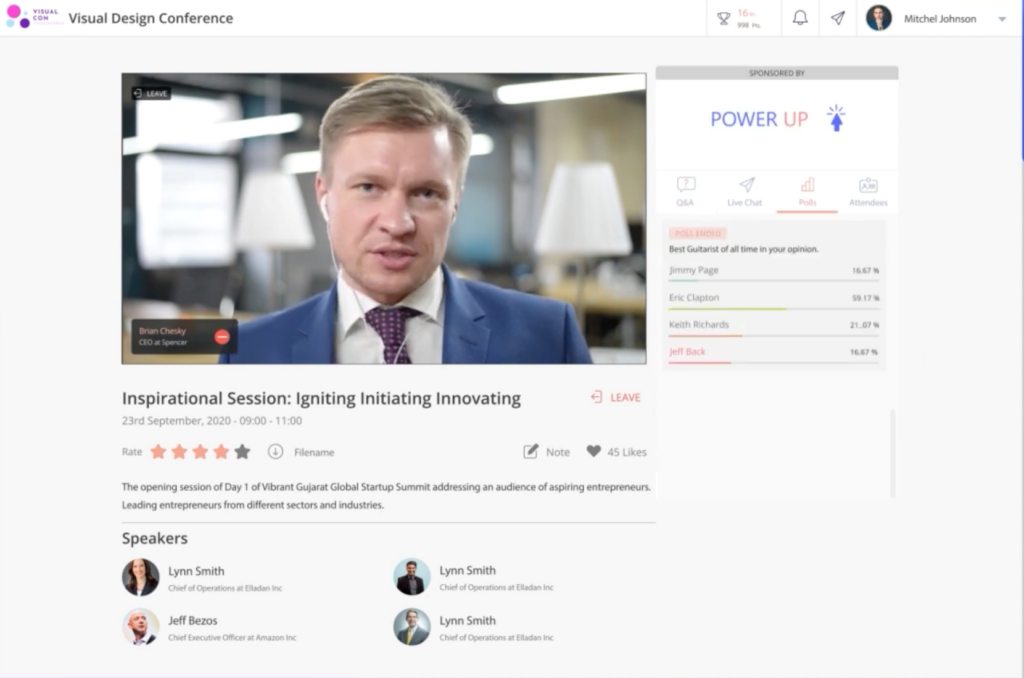Expand the Mitchel Johnson profile dropdown

1002,18
